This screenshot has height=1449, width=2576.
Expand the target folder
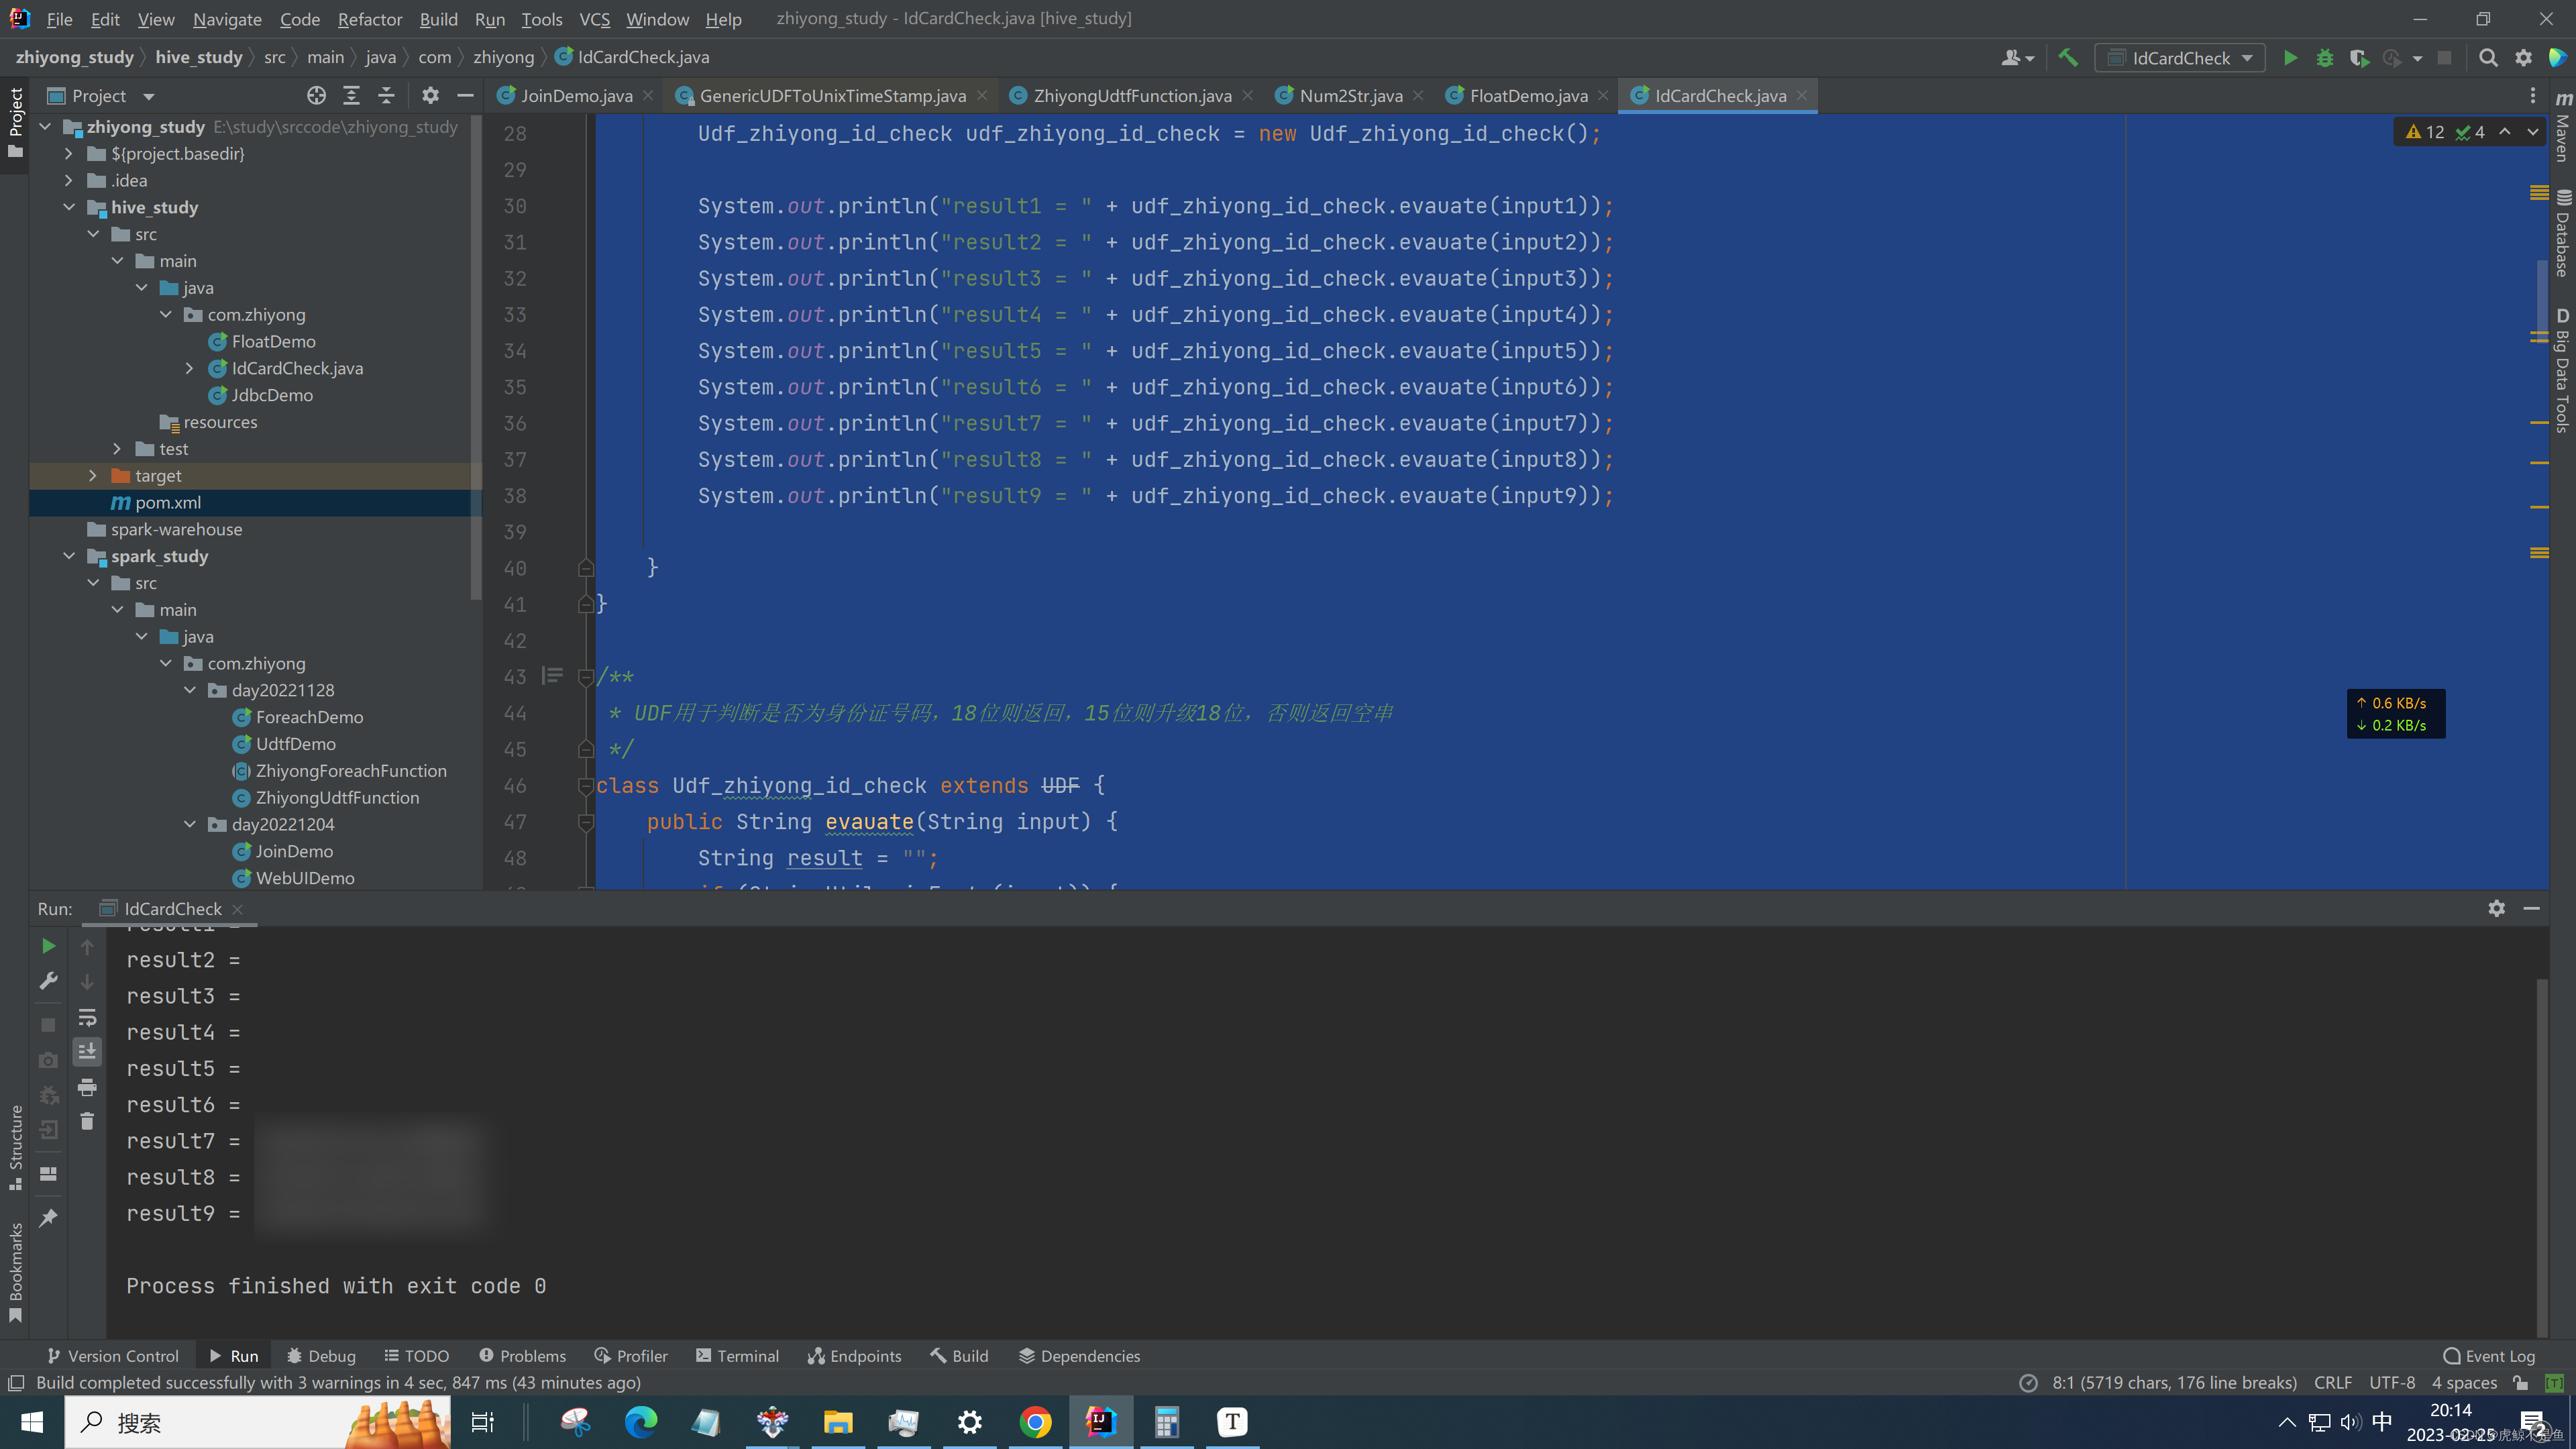point(93,476)
